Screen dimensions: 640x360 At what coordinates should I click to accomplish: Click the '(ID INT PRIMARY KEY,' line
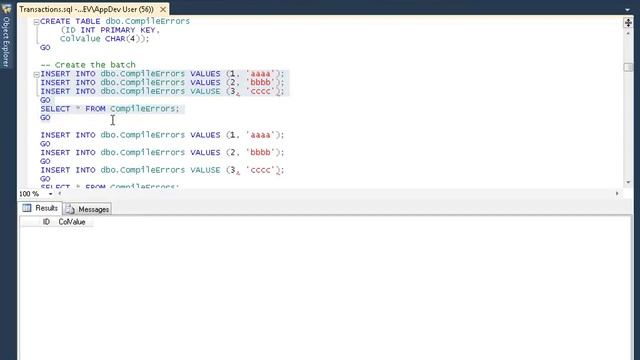click(110, 30)
